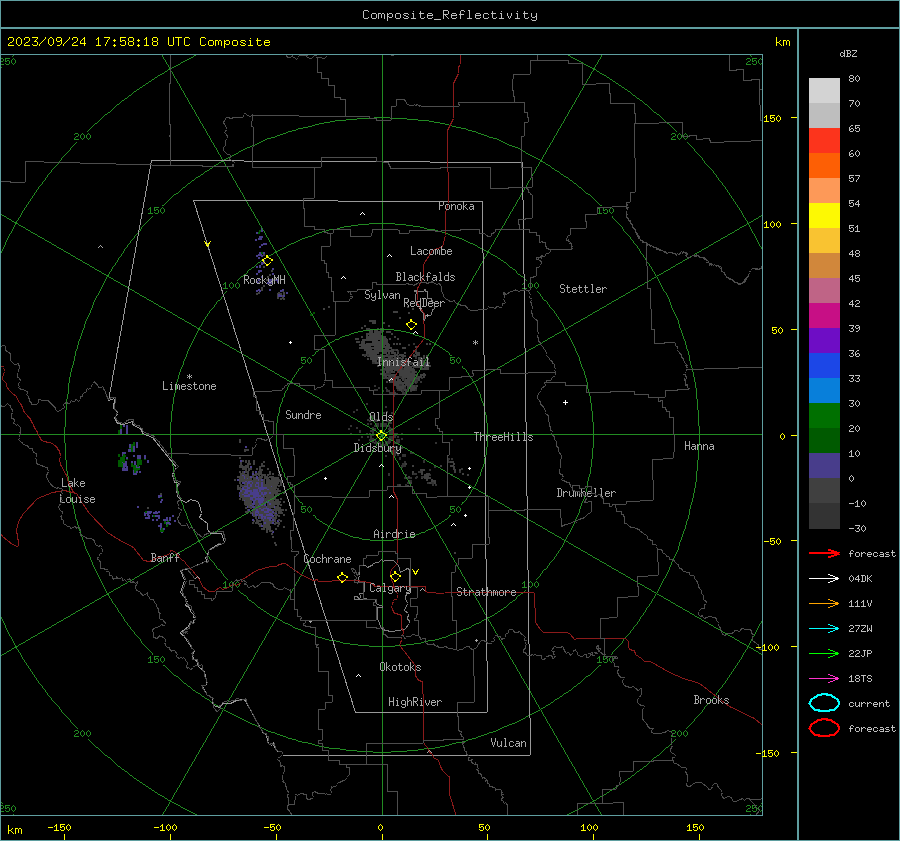Select the RockyMH map label

point(264,280)
